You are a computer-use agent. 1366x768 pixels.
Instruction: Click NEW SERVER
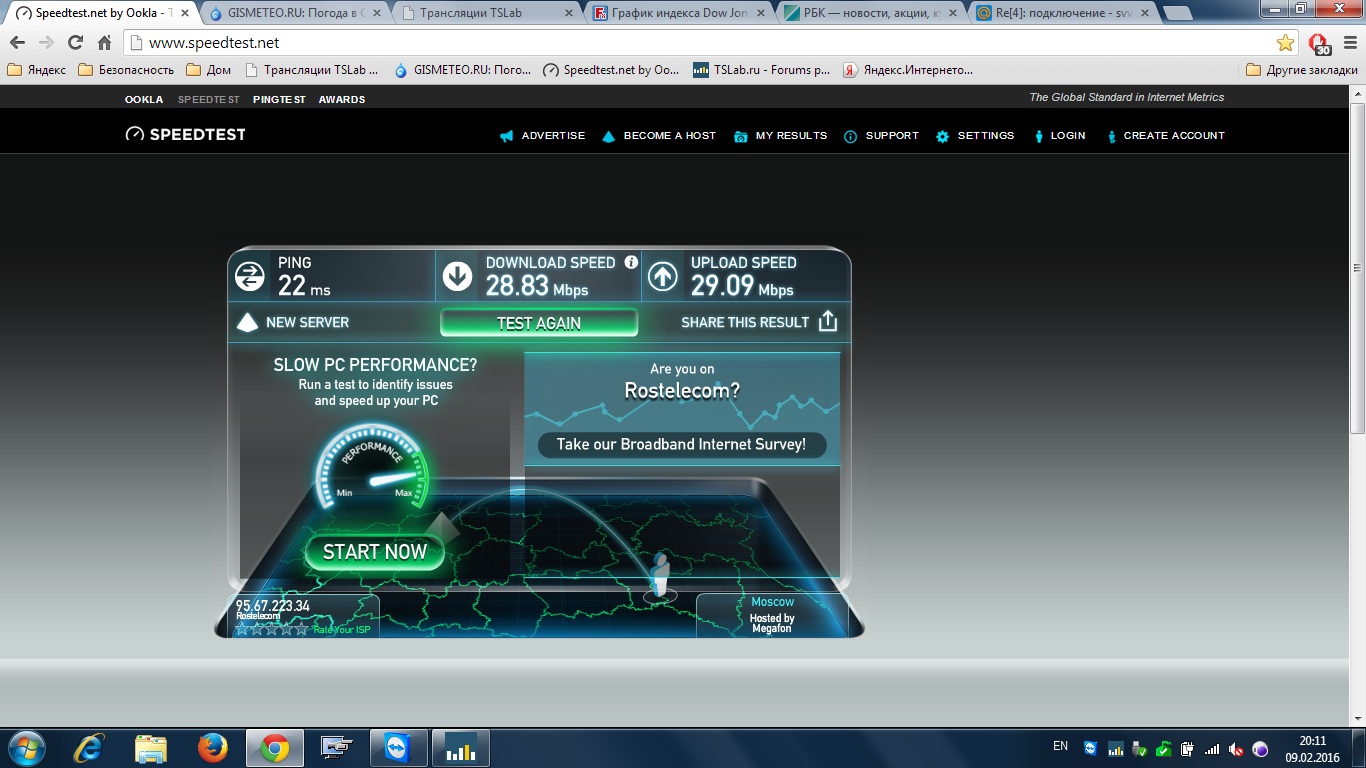coord(307,322)
